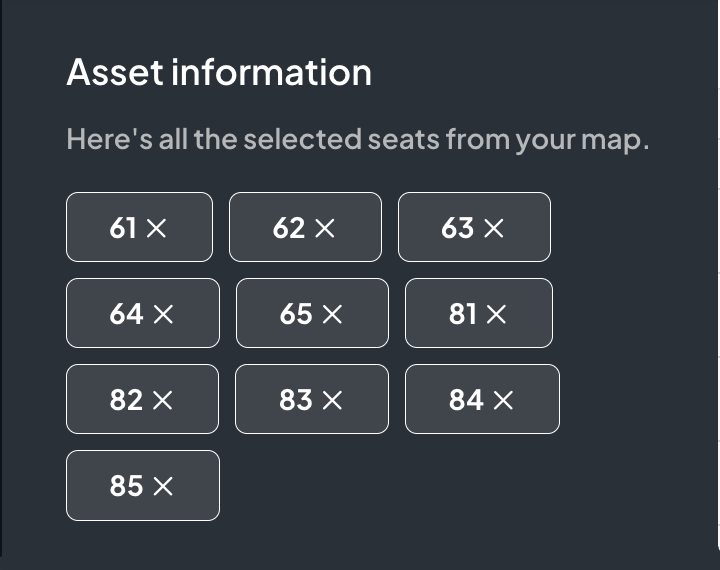The height and width of the screenshot is (570, 720).
Task: Click the X next to seat 65
Action: 333,315
